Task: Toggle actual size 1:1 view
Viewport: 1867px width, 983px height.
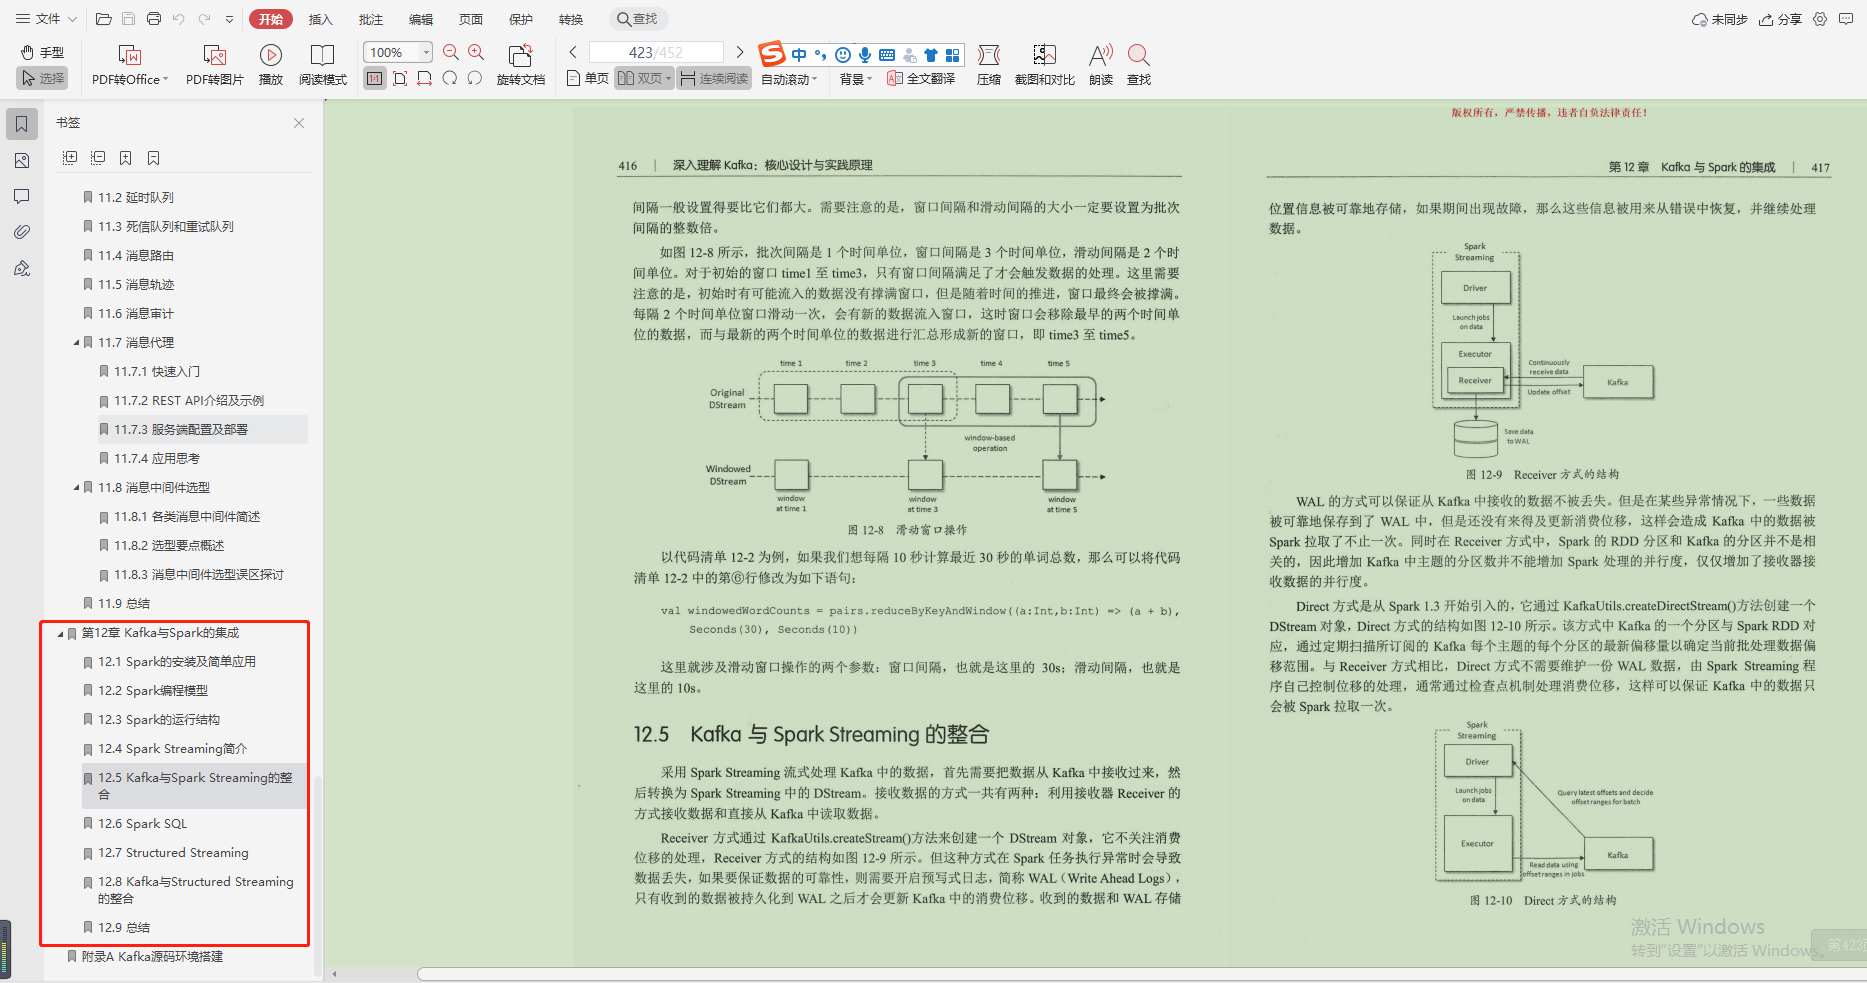Action: pos(375,78)
